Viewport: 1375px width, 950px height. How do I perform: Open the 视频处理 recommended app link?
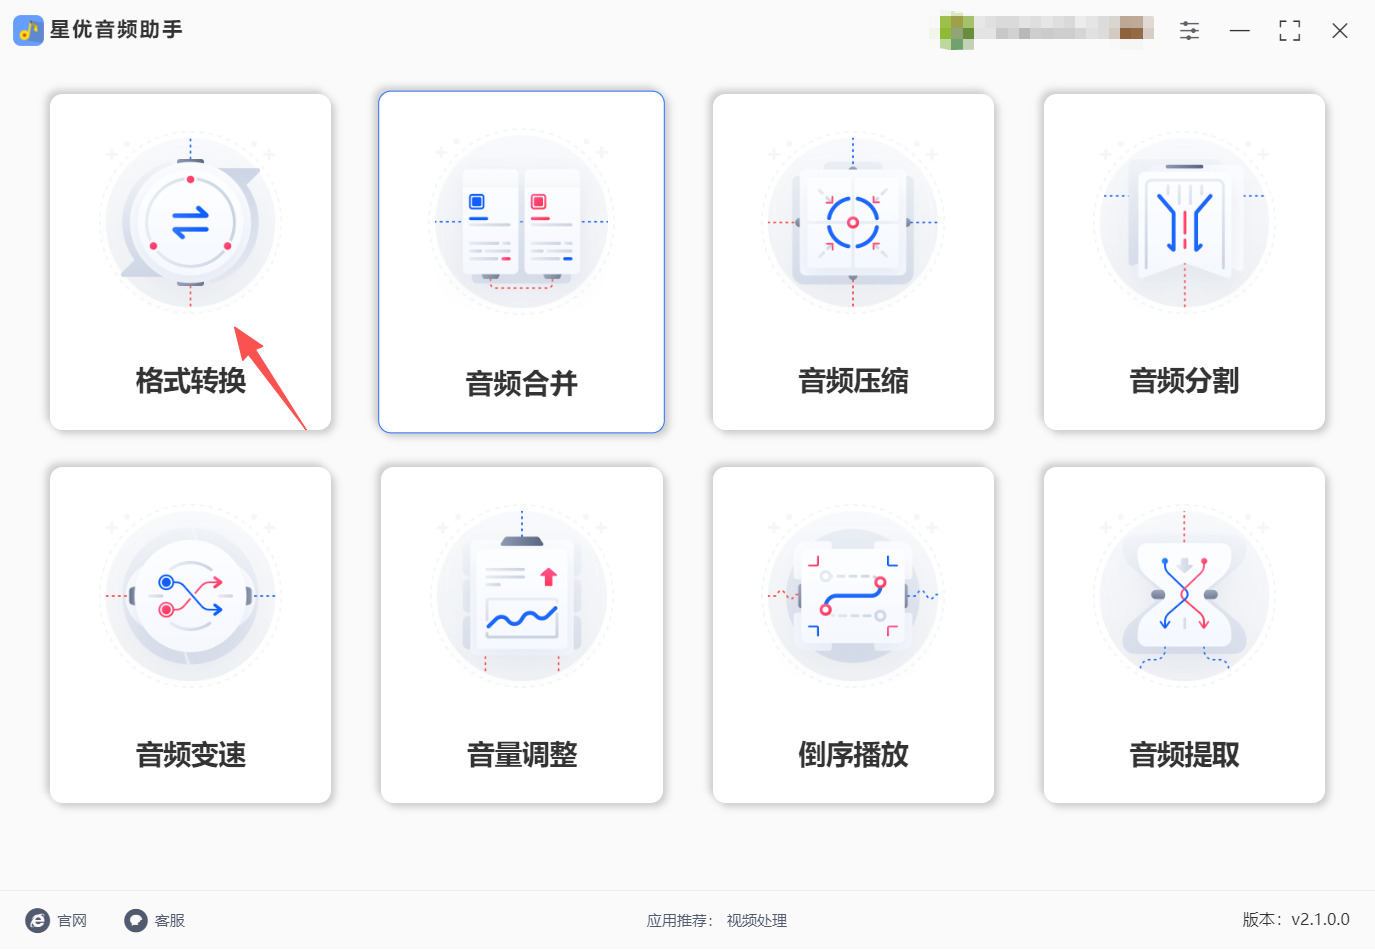click(757, 921)
